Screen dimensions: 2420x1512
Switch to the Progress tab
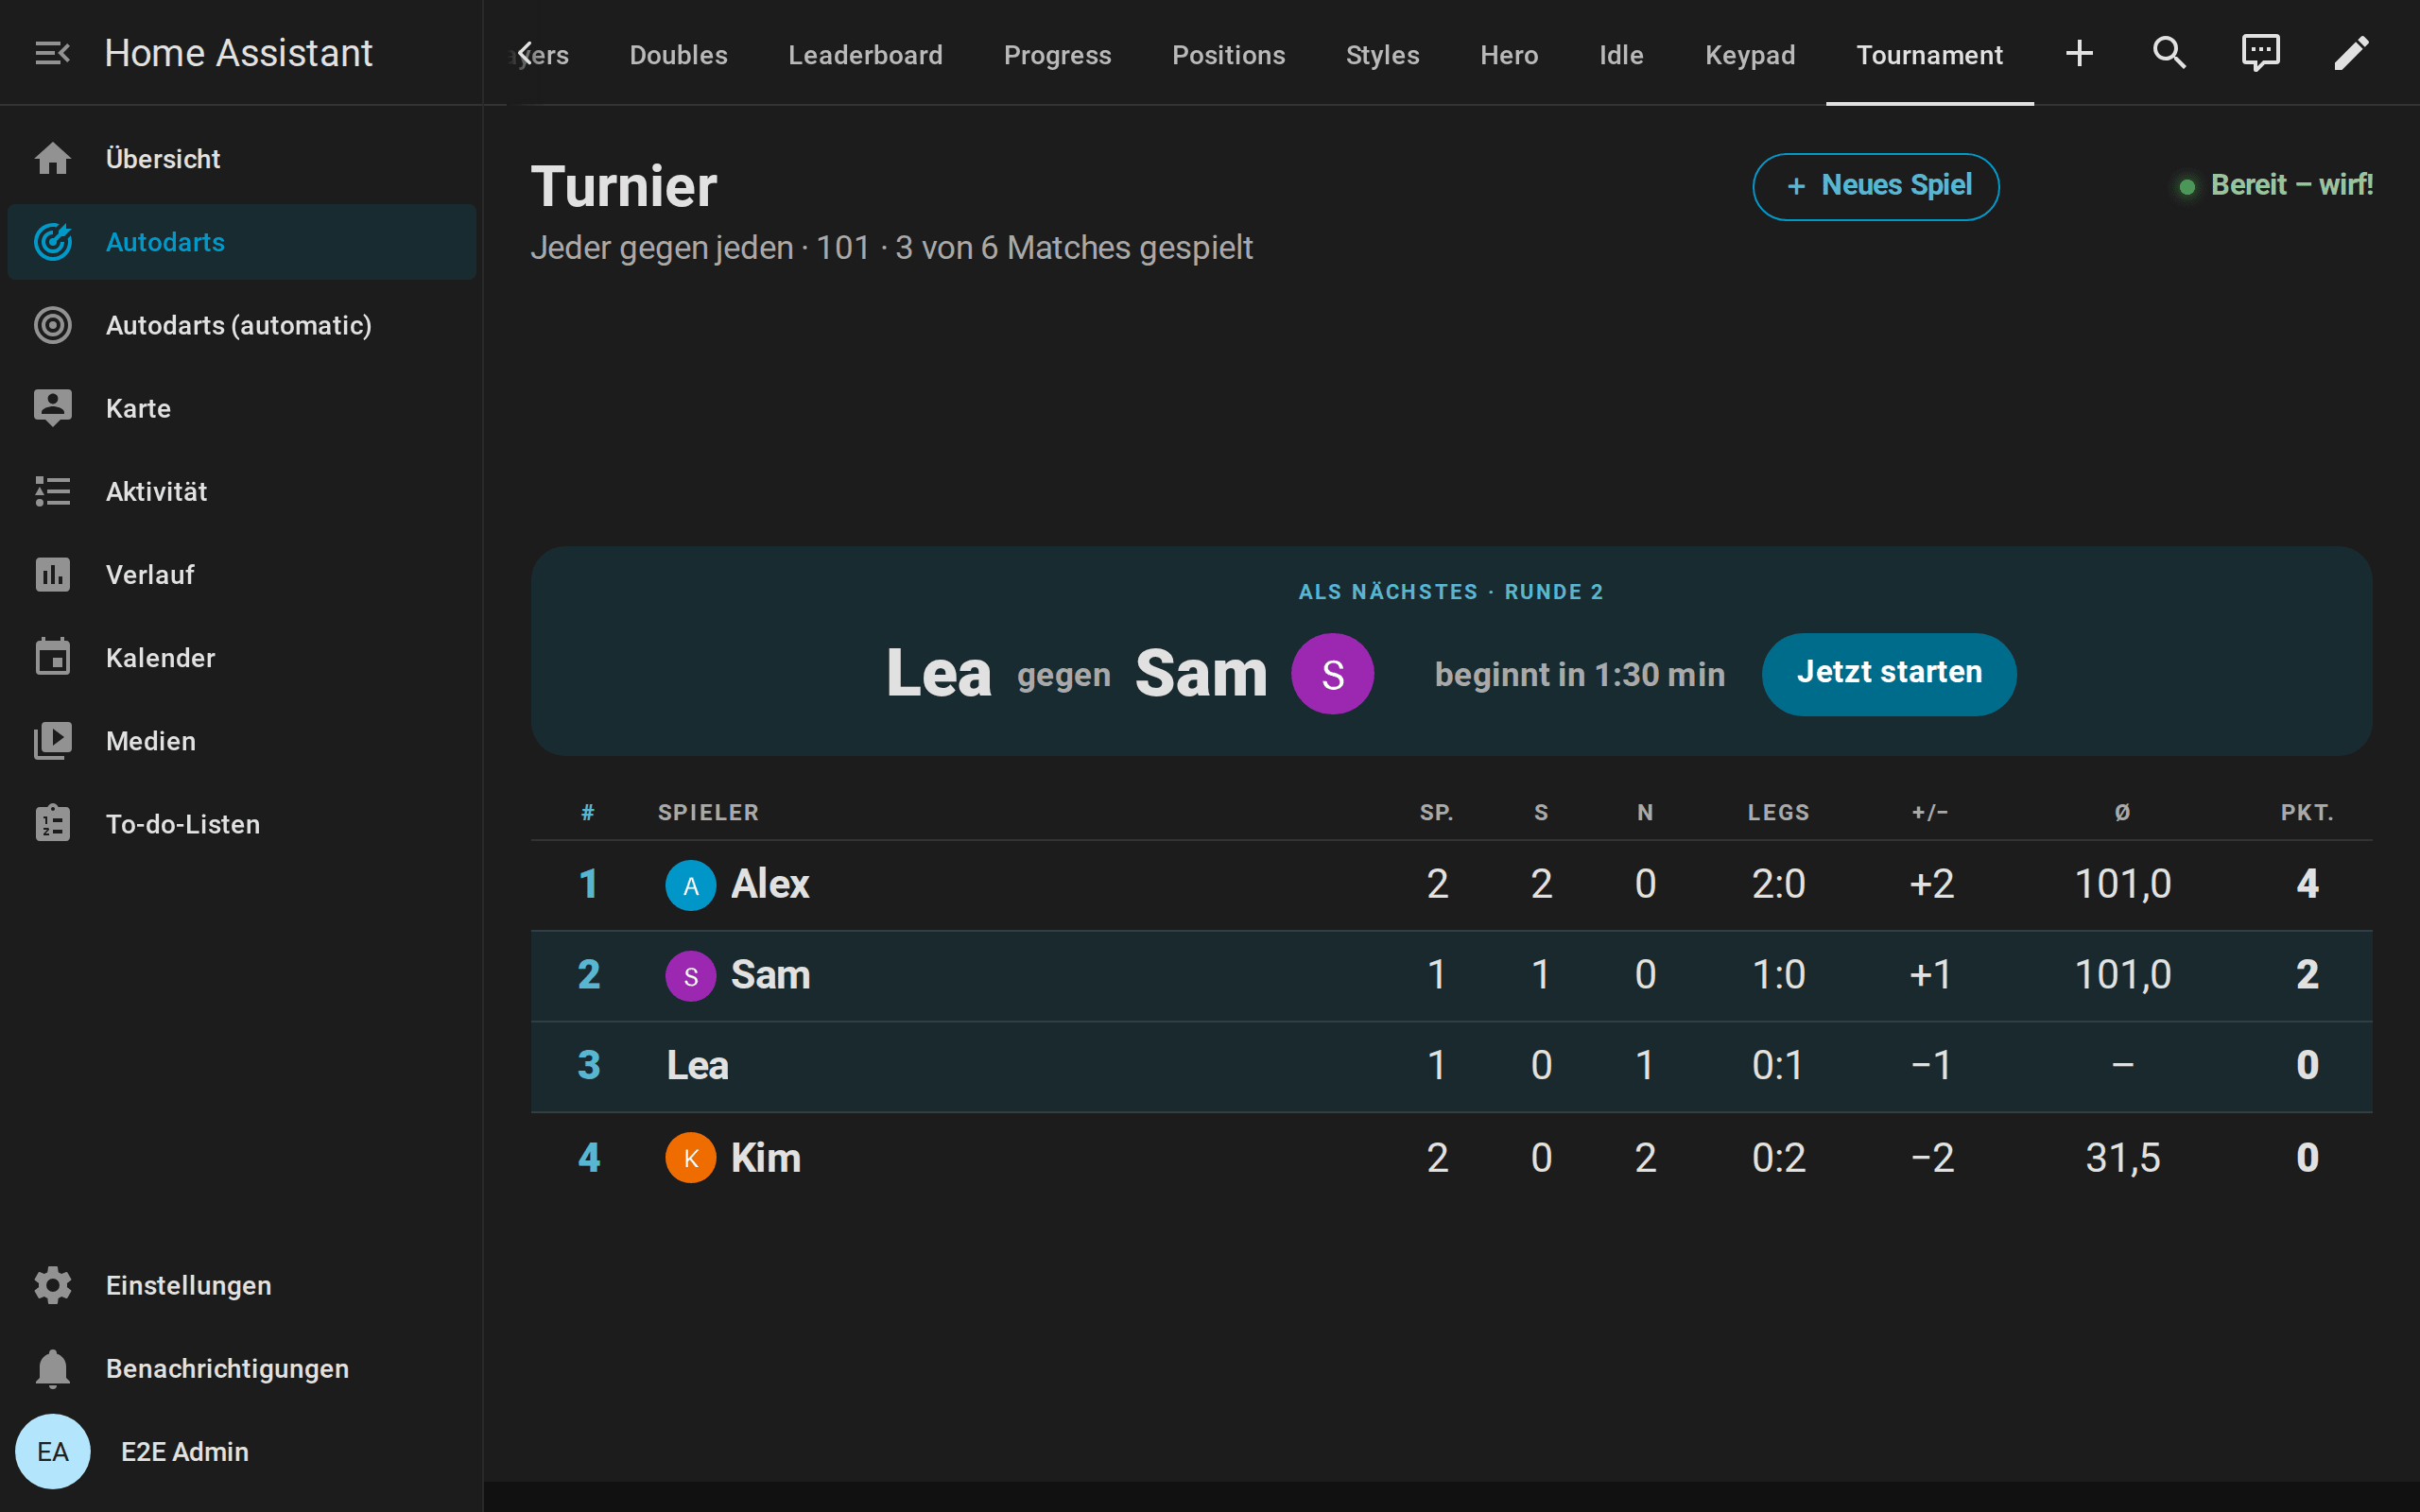tap(1057, 55)
